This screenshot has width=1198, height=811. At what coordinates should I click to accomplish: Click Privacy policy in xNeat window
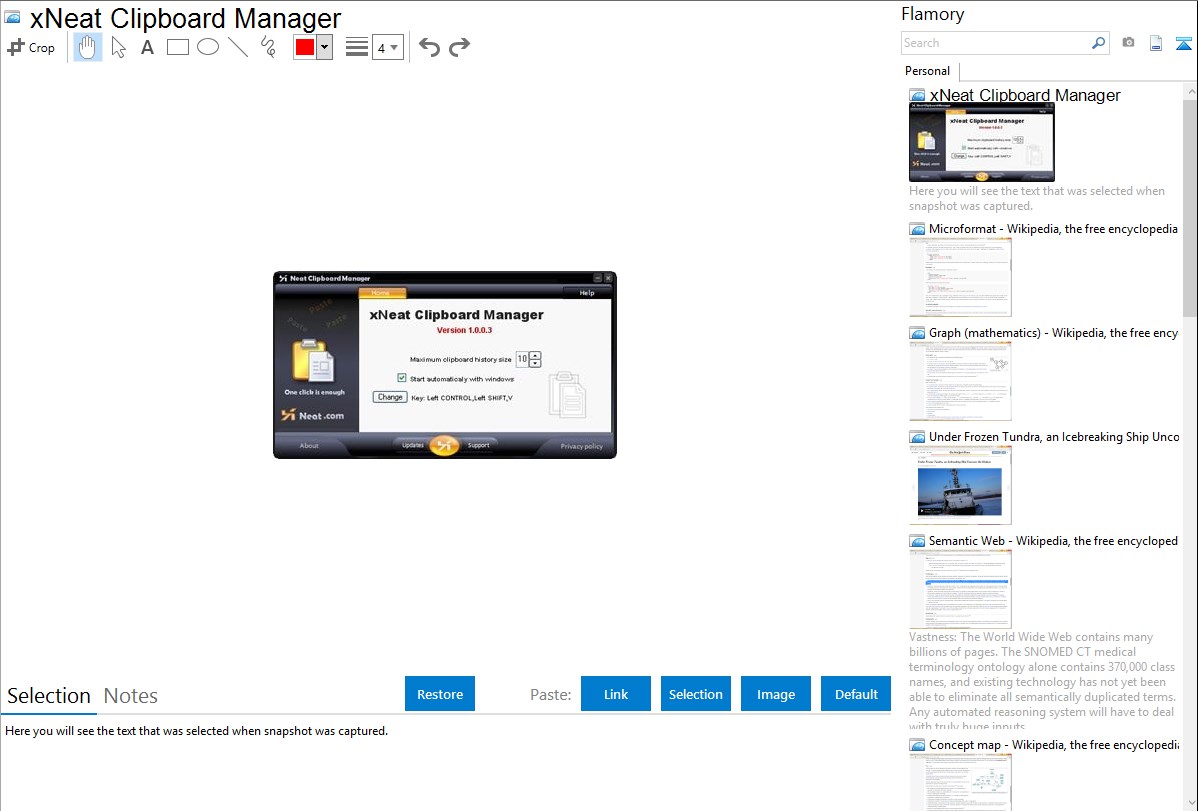[x=581, y=446]
